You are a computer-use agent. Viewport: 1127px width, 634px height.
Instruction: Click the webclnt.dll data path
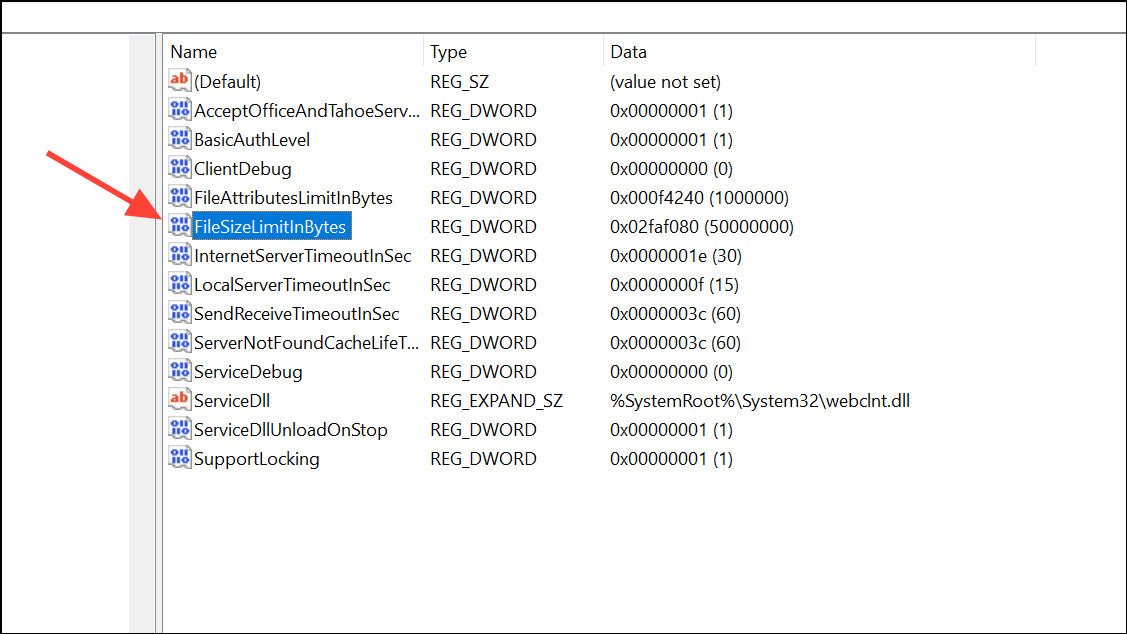760,401
